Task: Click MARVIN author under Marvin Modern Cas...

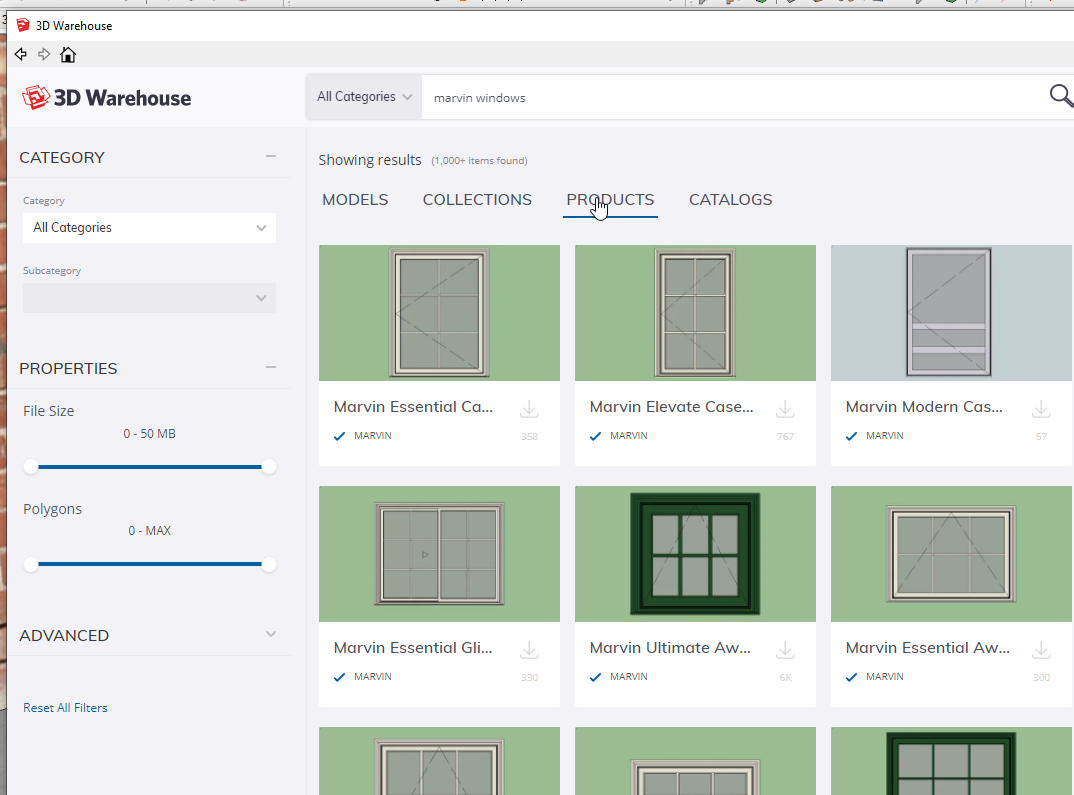Action: pyautogui.click(x=884, y=436)
